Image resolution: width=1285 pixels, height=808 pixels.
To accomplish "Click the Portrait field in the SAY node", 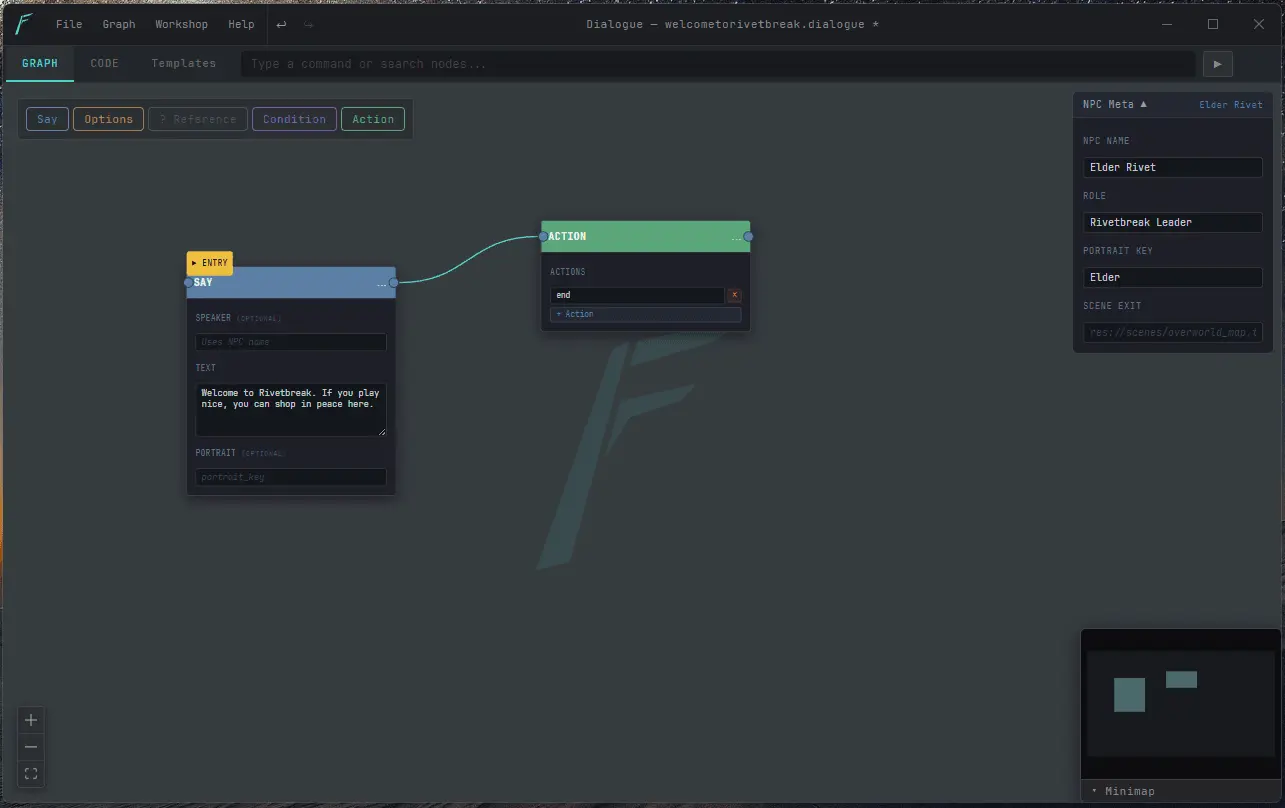I will (291, 477).
